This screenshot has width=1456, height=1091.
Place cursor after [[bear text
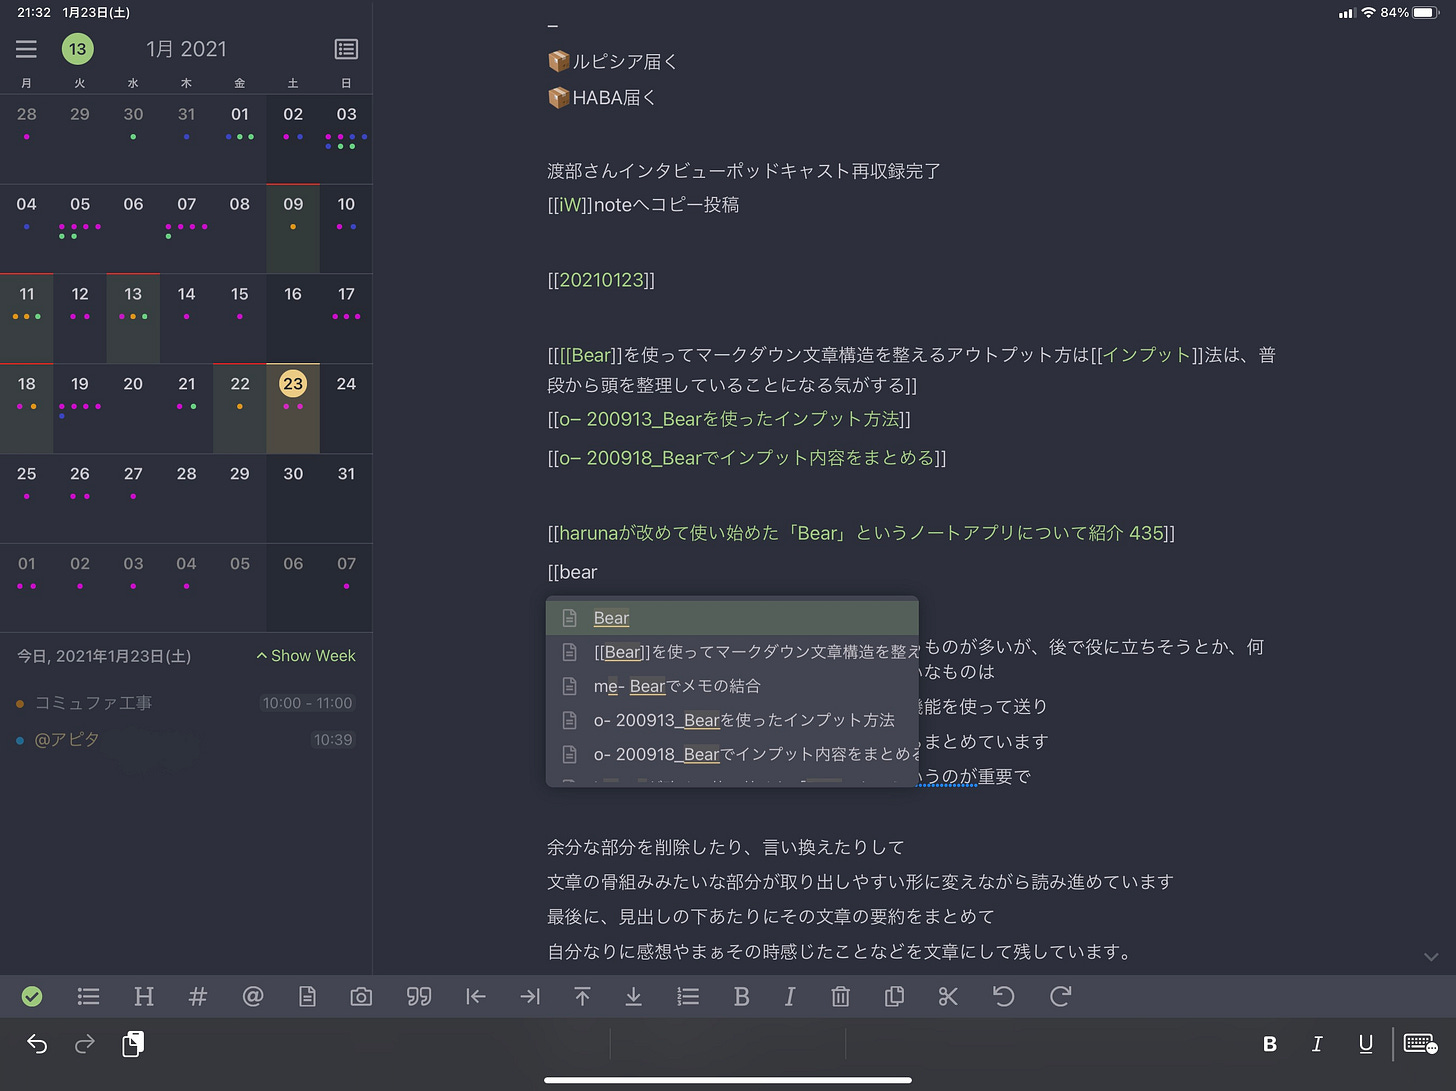point(598,572)
